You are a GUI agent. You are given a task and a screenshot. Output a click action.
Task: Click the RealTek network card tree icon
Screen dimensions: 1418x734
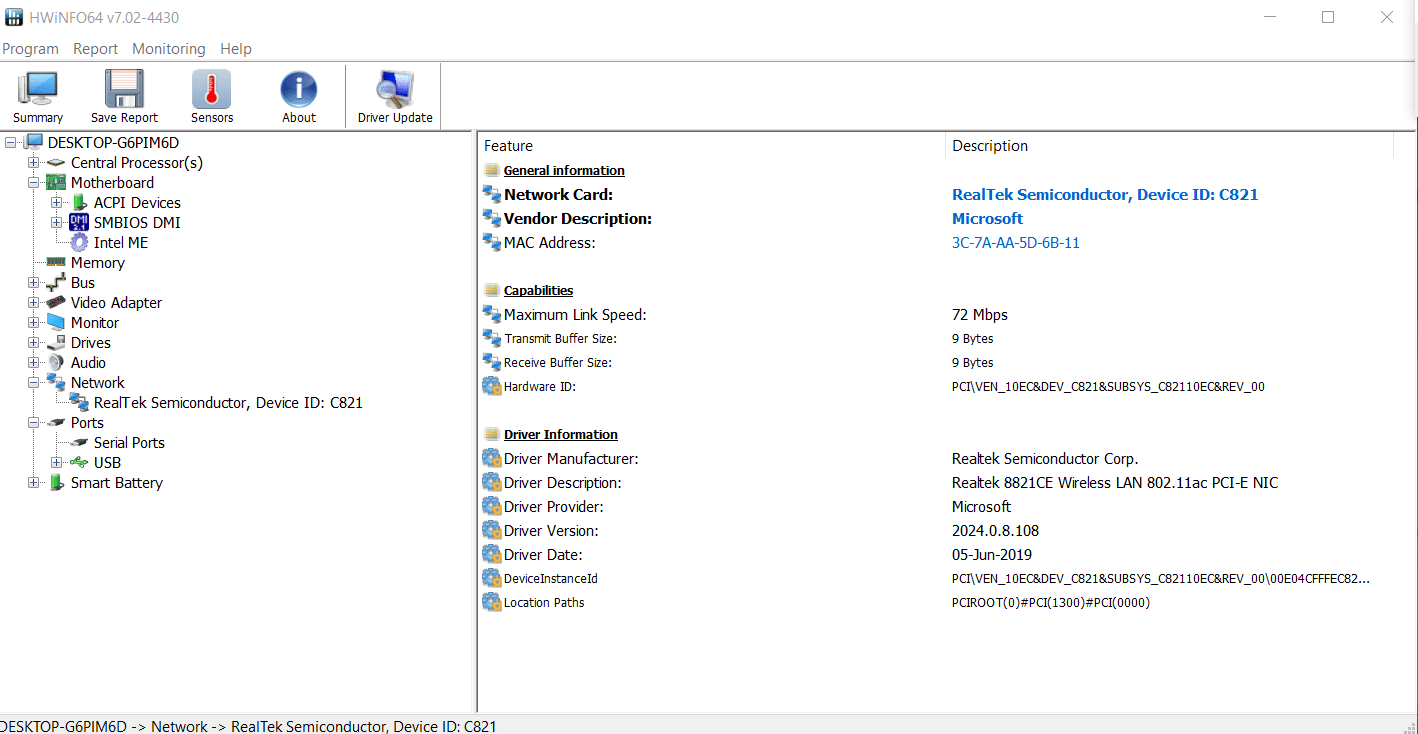tap(79, 402)
